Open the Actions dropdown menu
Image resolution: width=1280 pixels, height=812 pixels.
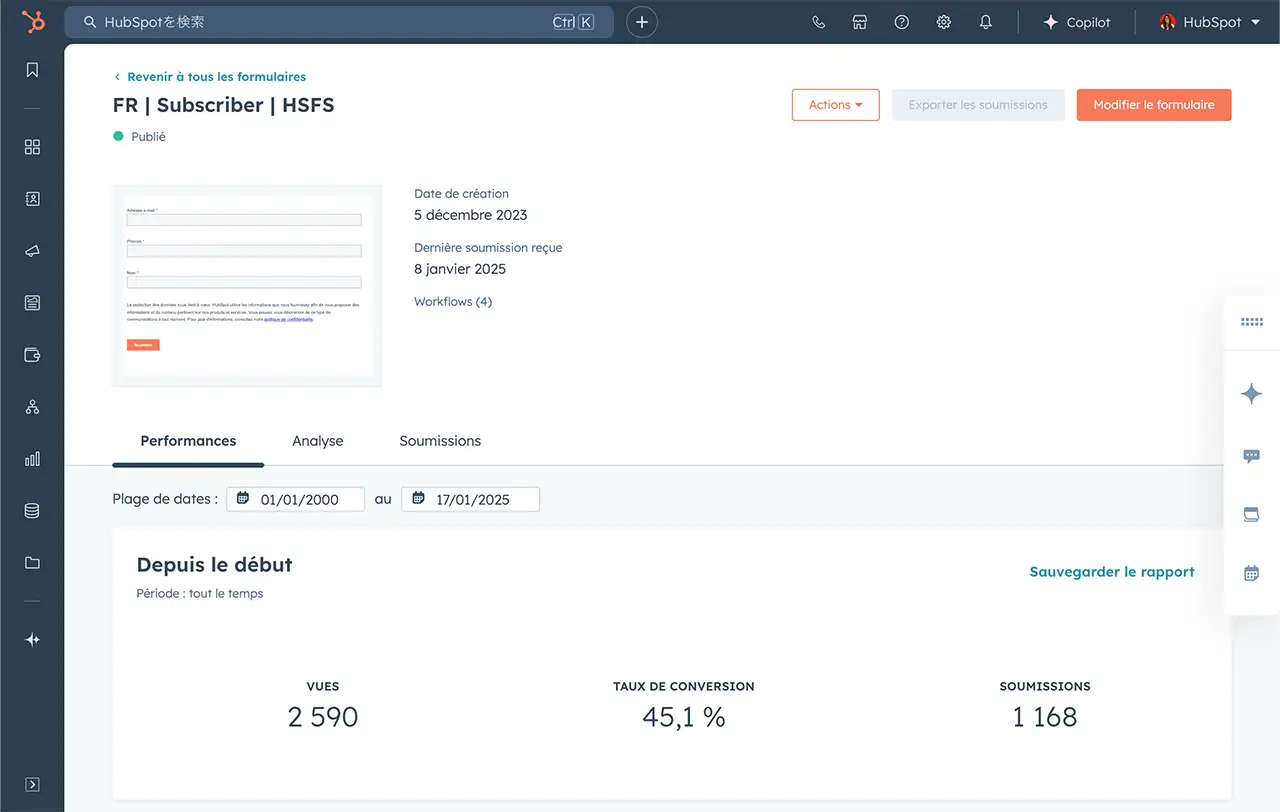[x=835, y=105]
